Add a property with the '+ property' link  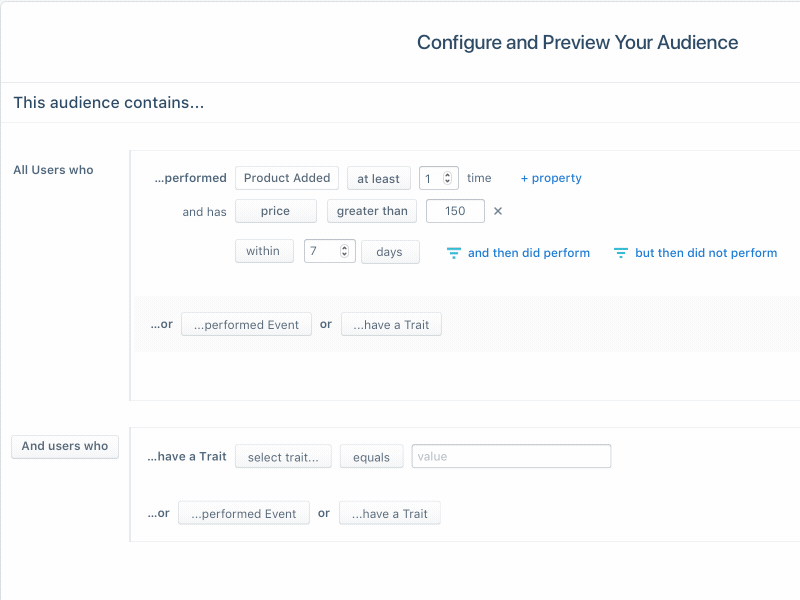click(x=550, y=177)
